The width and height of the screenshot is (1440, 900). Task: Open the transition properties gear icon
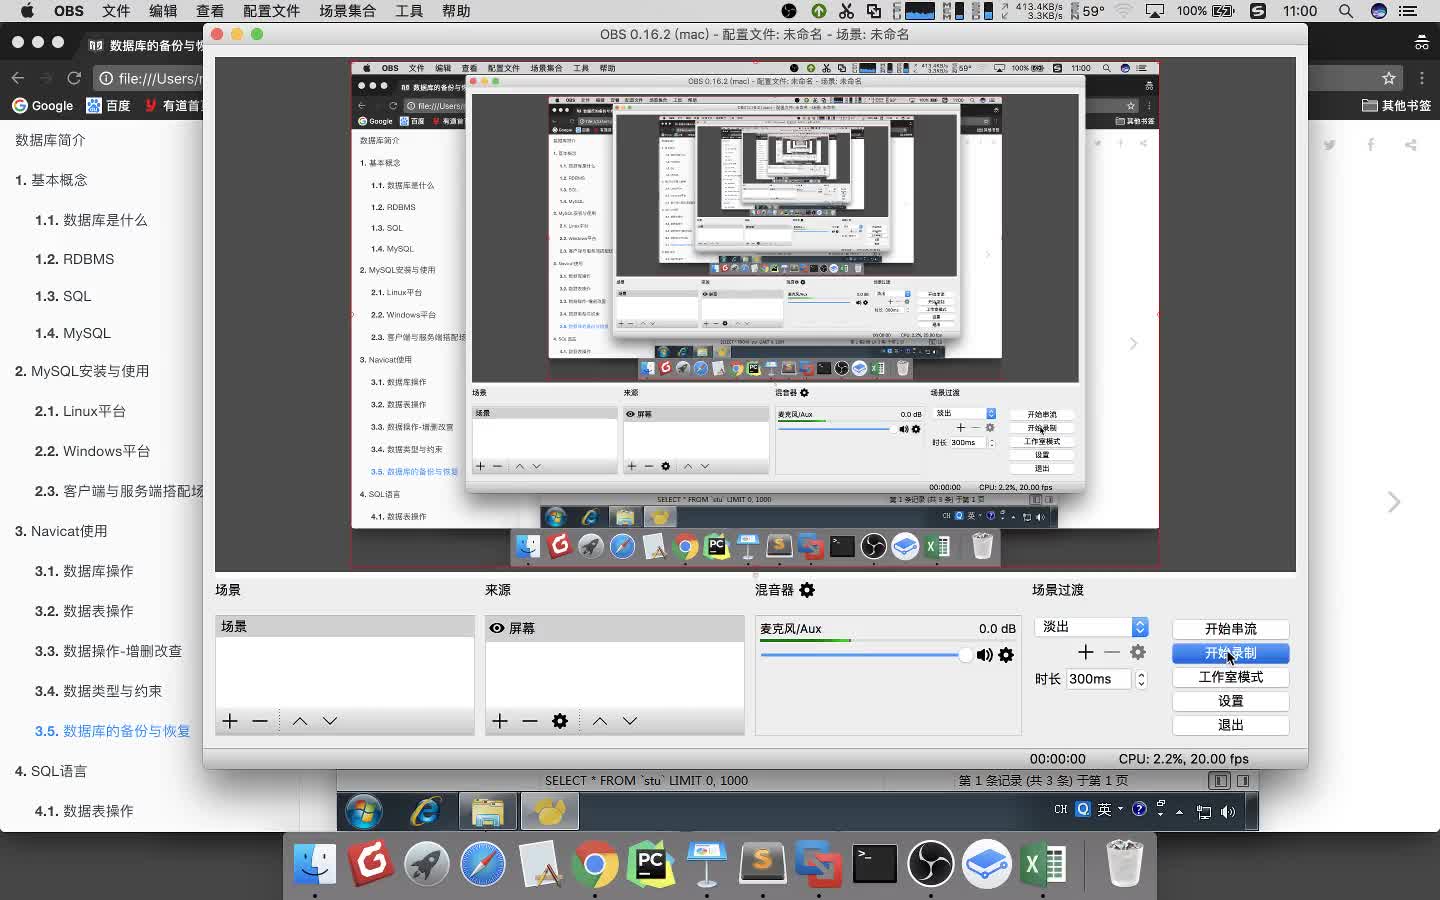pyautogui.click(x=1138, y=652)
